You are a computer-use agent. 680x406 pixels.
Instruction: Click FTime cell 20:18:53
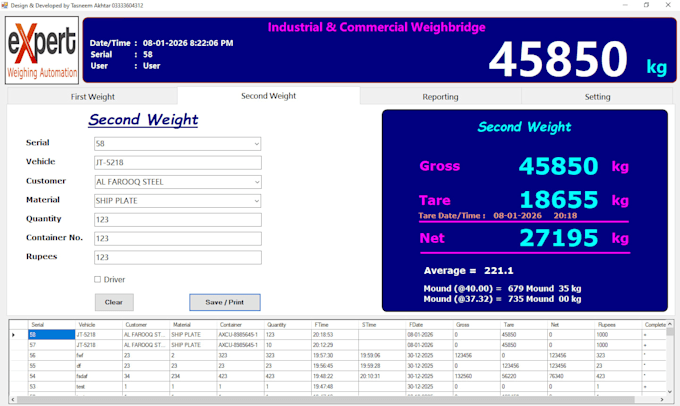coord(335,335)
